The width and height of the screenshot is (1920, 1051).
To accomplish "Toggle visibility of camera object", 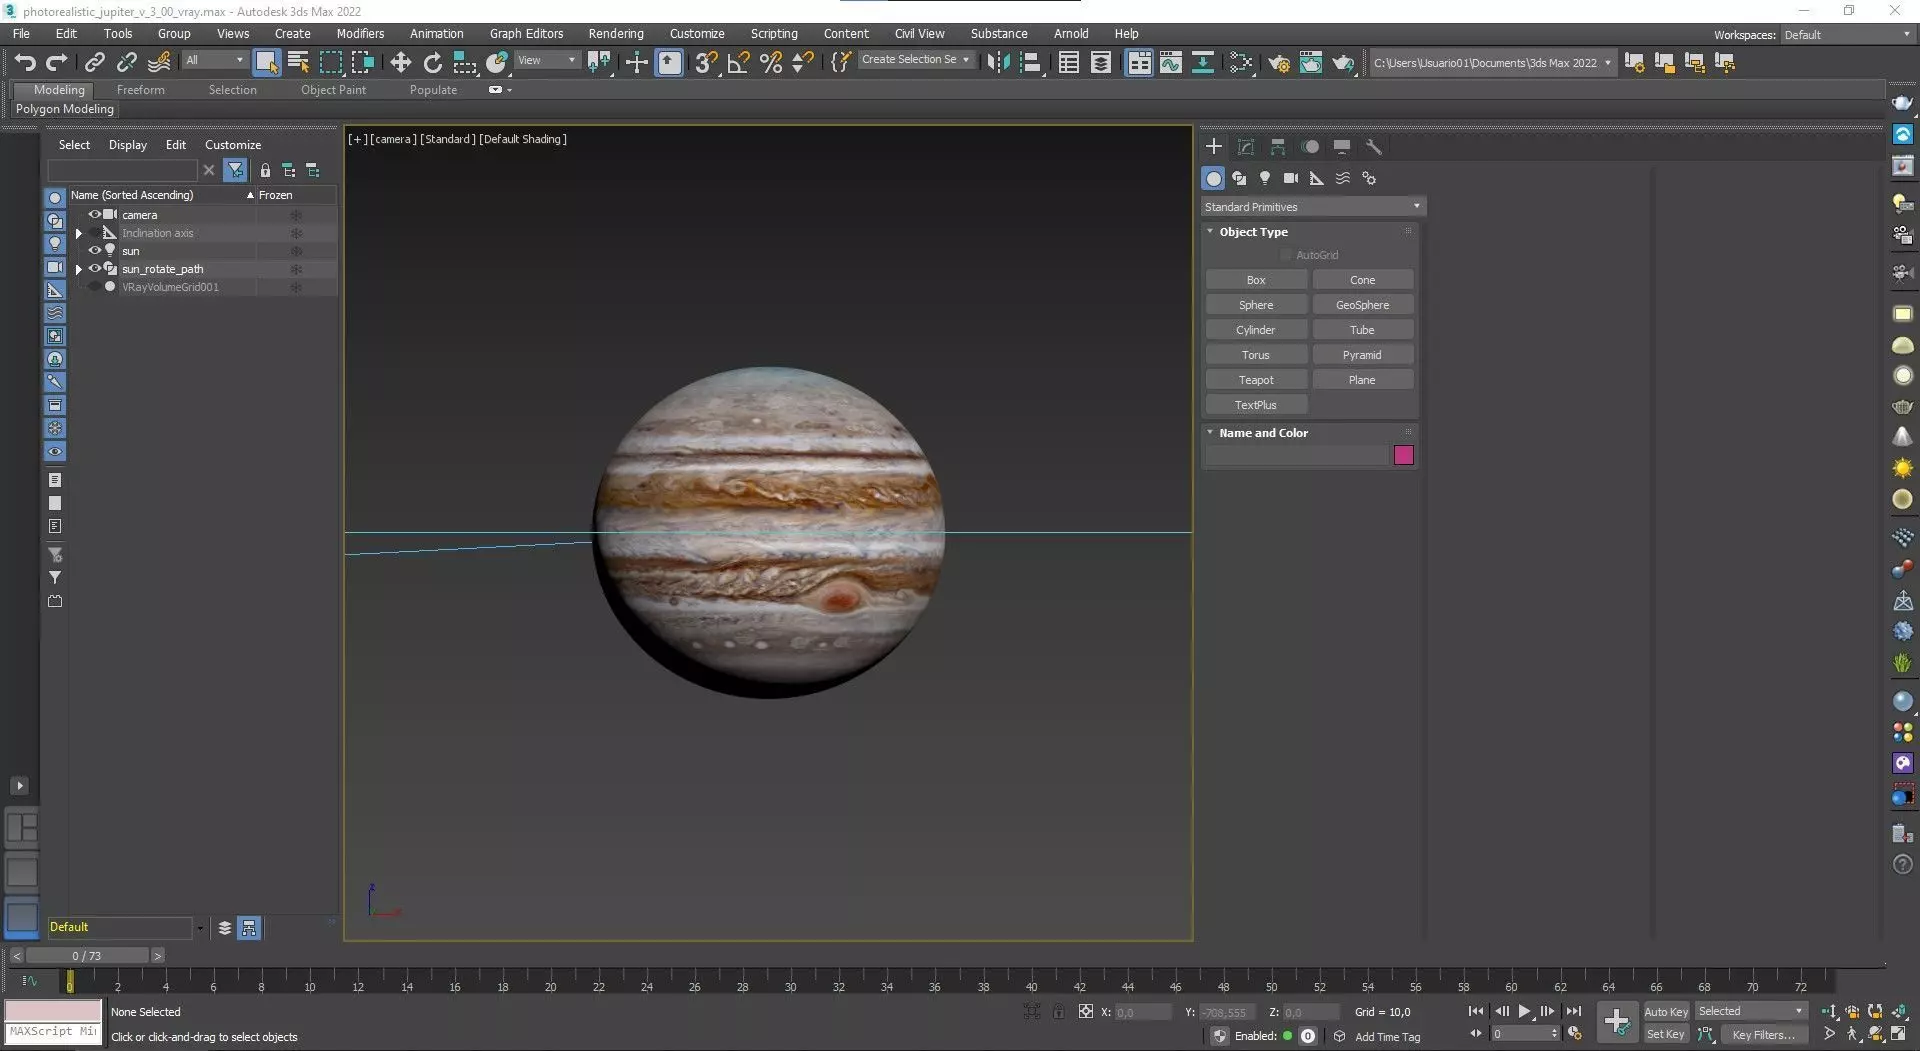I will click(95, 215).
